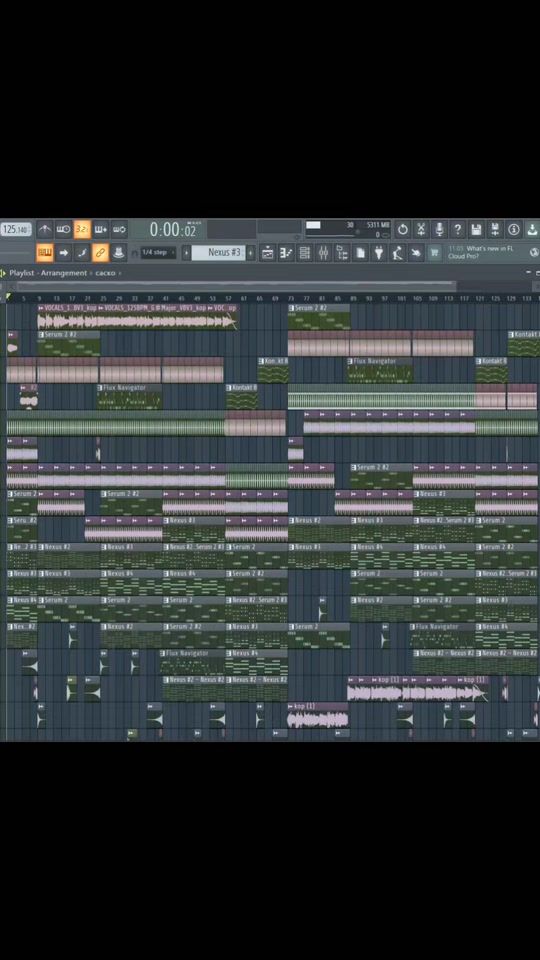Image resolution: width=540 pixels, height=960 pixels.
Task: Expand the arrow after cacko in playlist title
Action: (119, 273)
